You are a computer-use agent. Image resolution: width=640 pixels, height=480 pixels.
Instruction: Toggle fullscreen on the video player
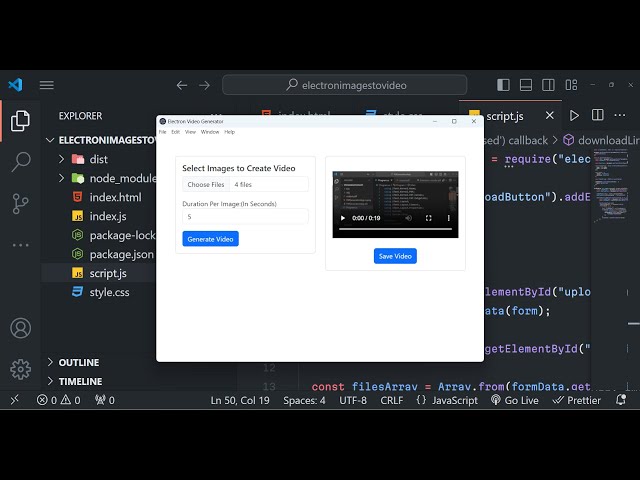pyautogui.click(x=428, y=218)
